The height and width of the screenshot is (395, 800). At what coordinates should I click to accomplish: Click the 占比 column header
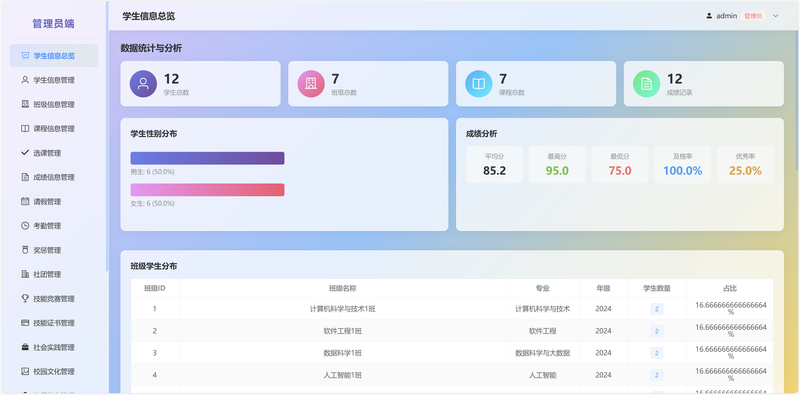[x=730, y=288]
